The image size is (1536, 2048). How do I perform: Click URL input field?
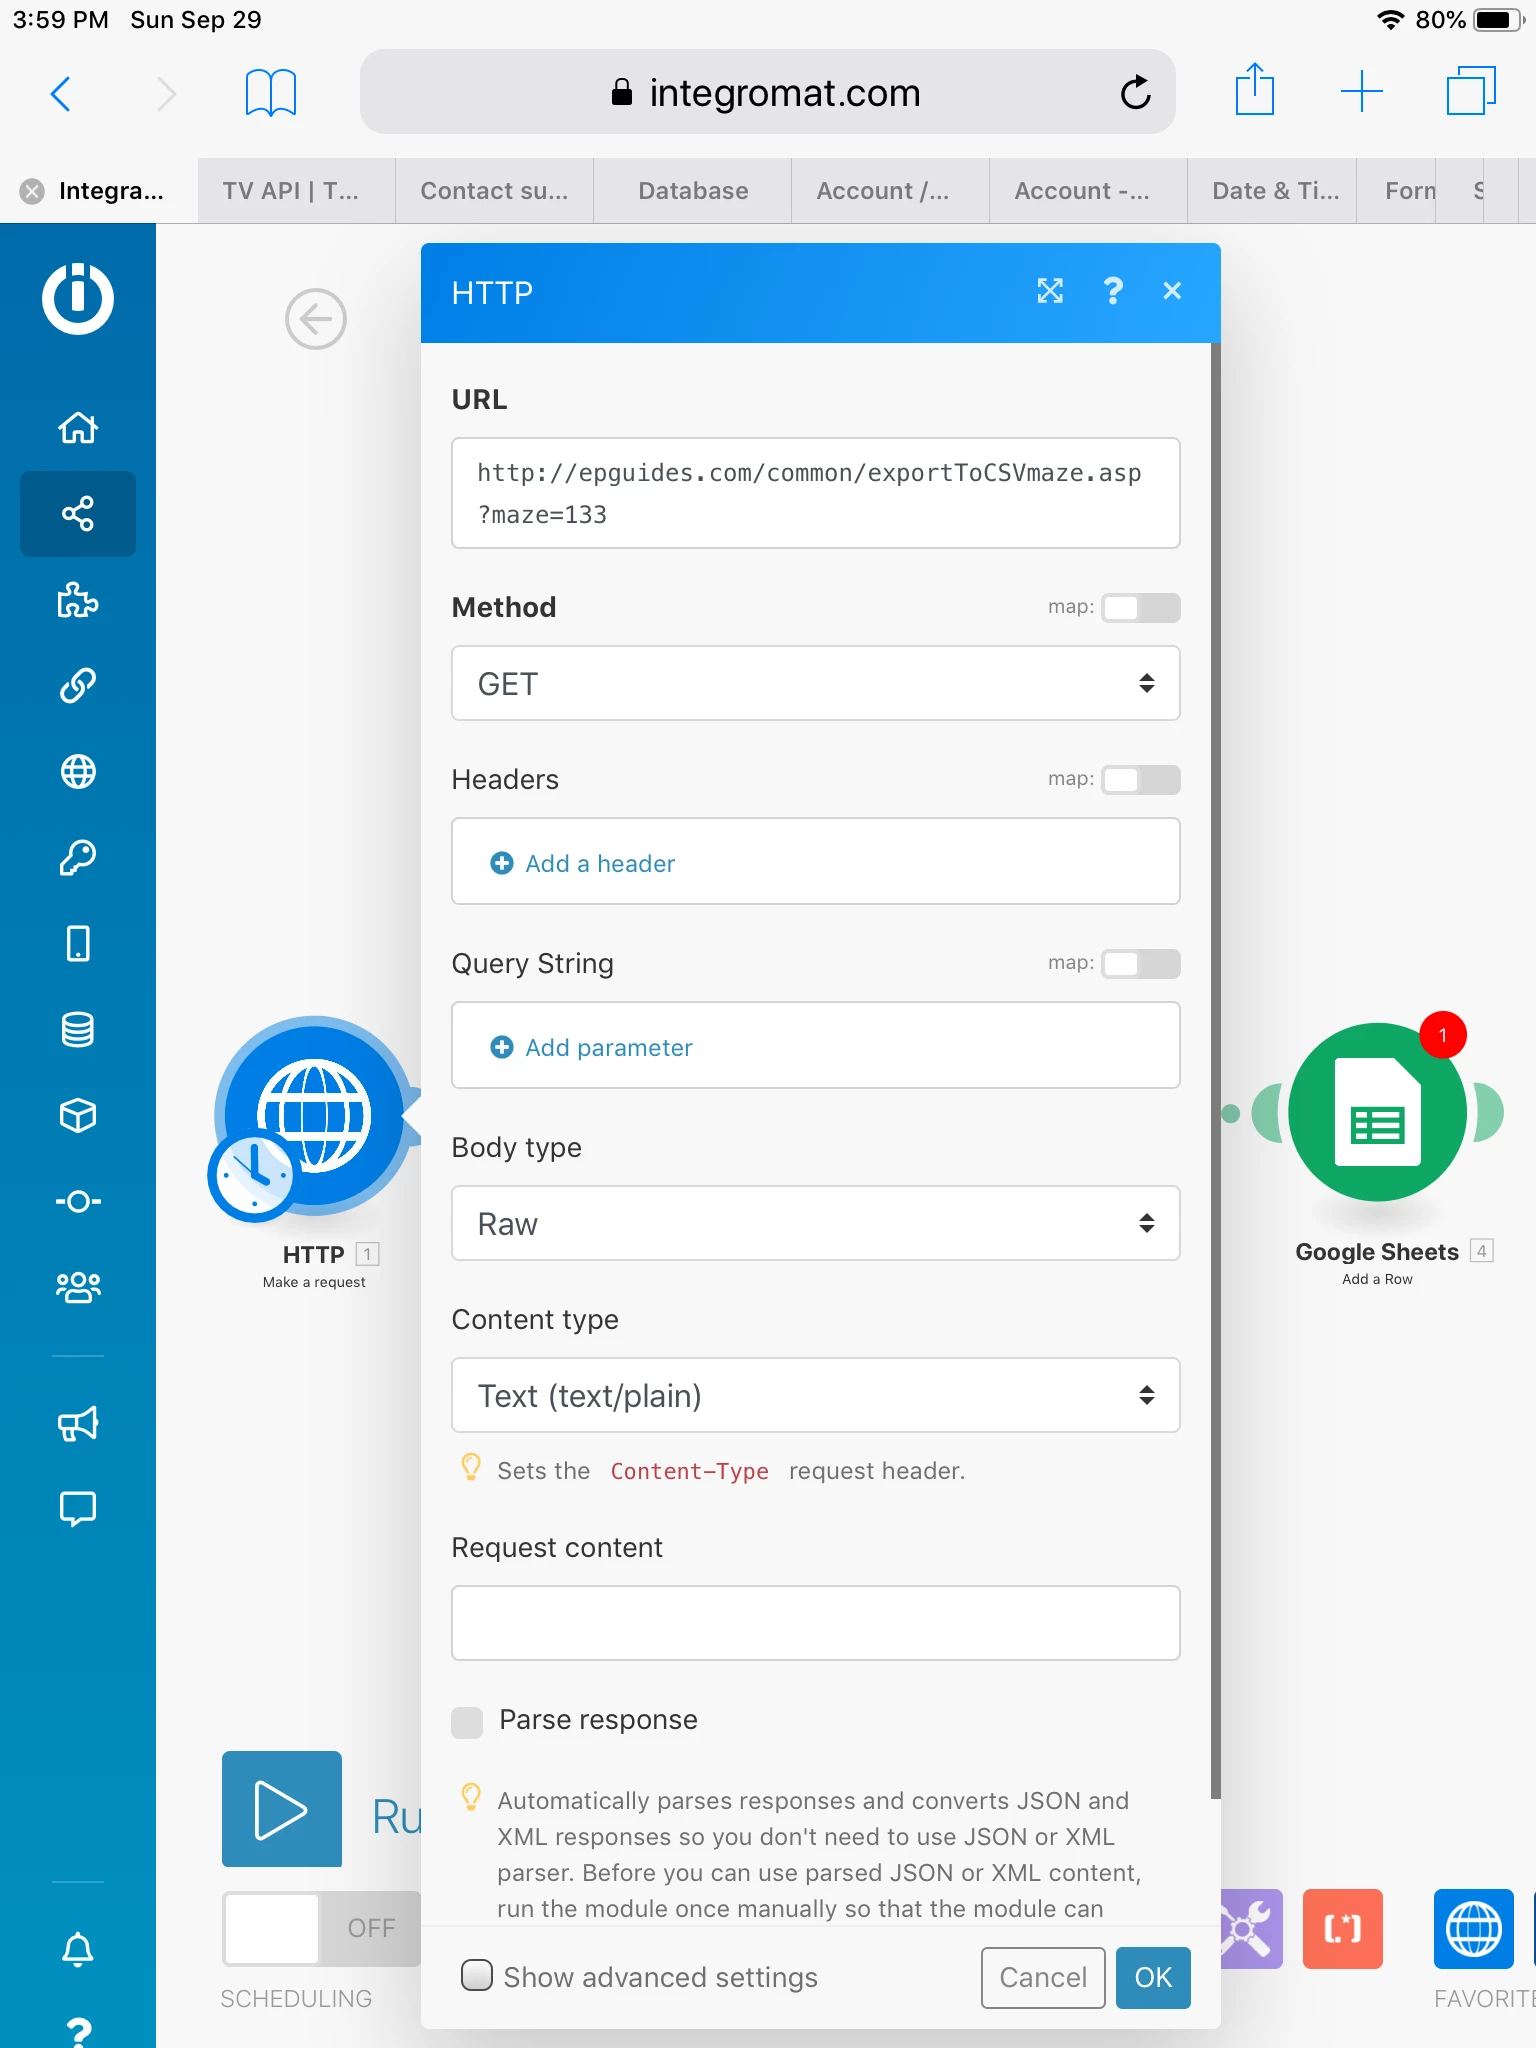(x=816, y=493)
